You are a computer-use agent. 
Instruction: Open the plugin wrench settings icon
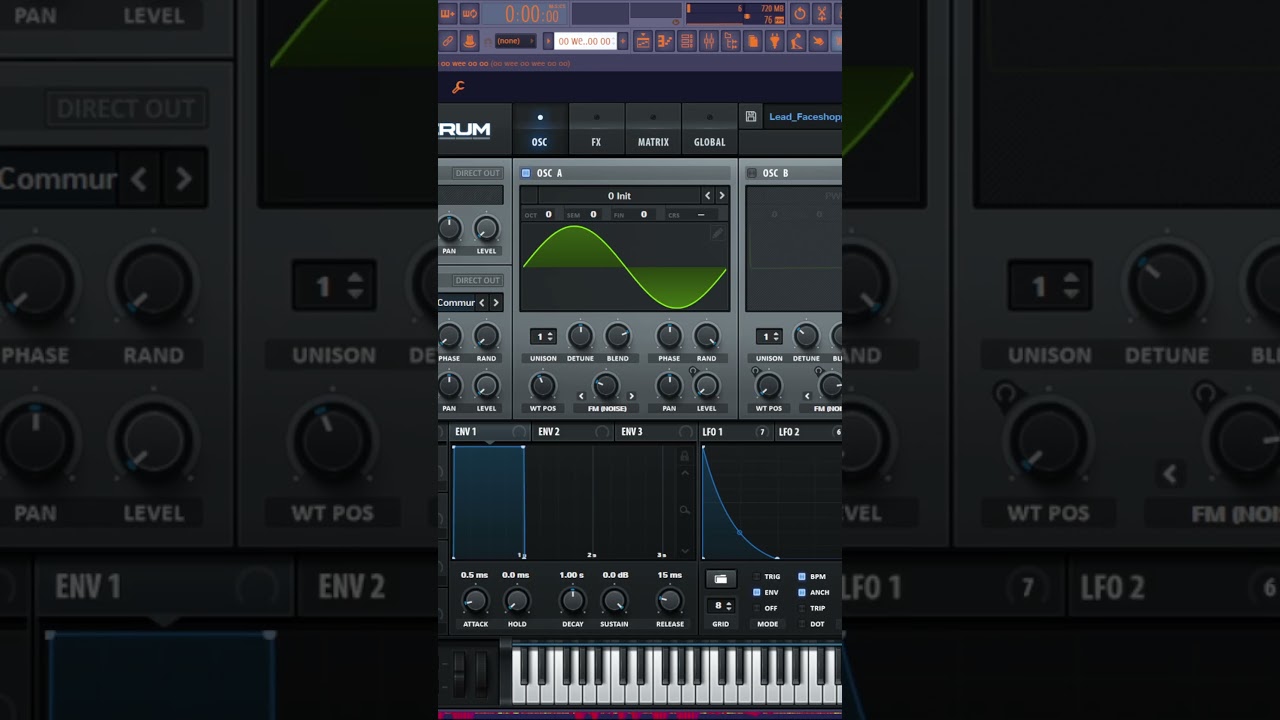pyautogui.click(x=458, y=87)
